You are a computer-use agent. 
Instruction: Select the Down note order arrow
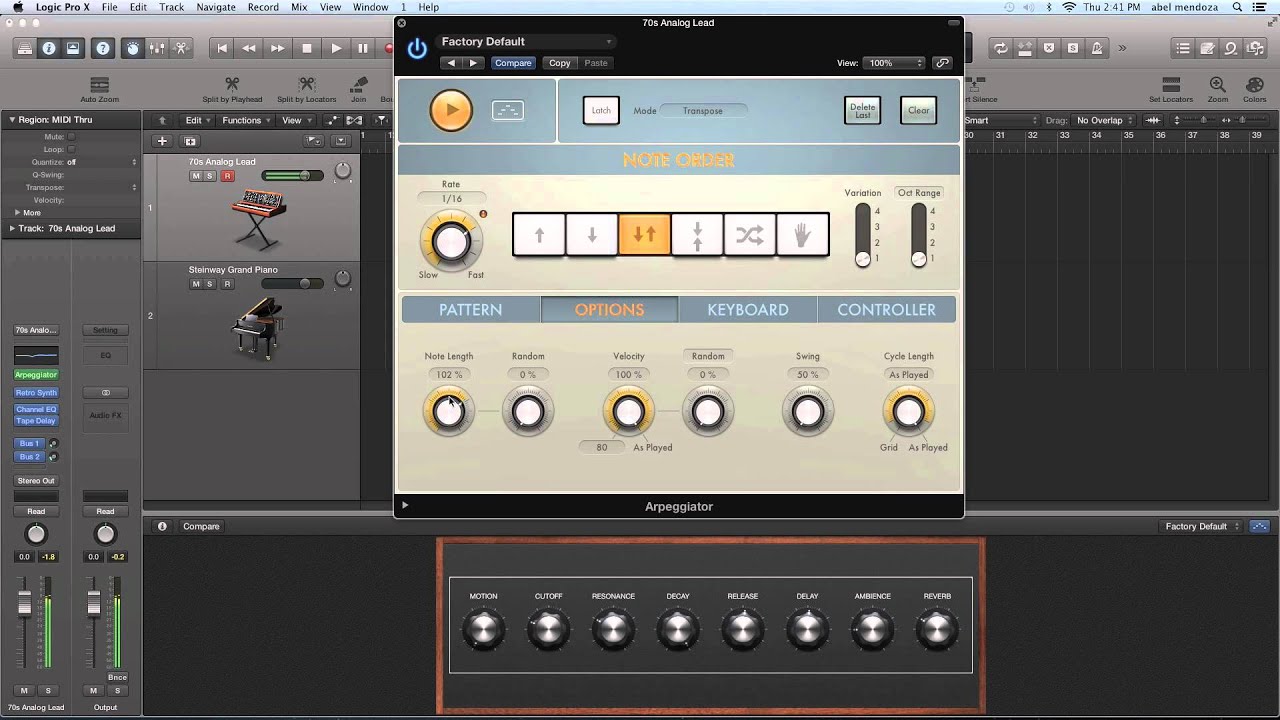[x=592, y=235]
